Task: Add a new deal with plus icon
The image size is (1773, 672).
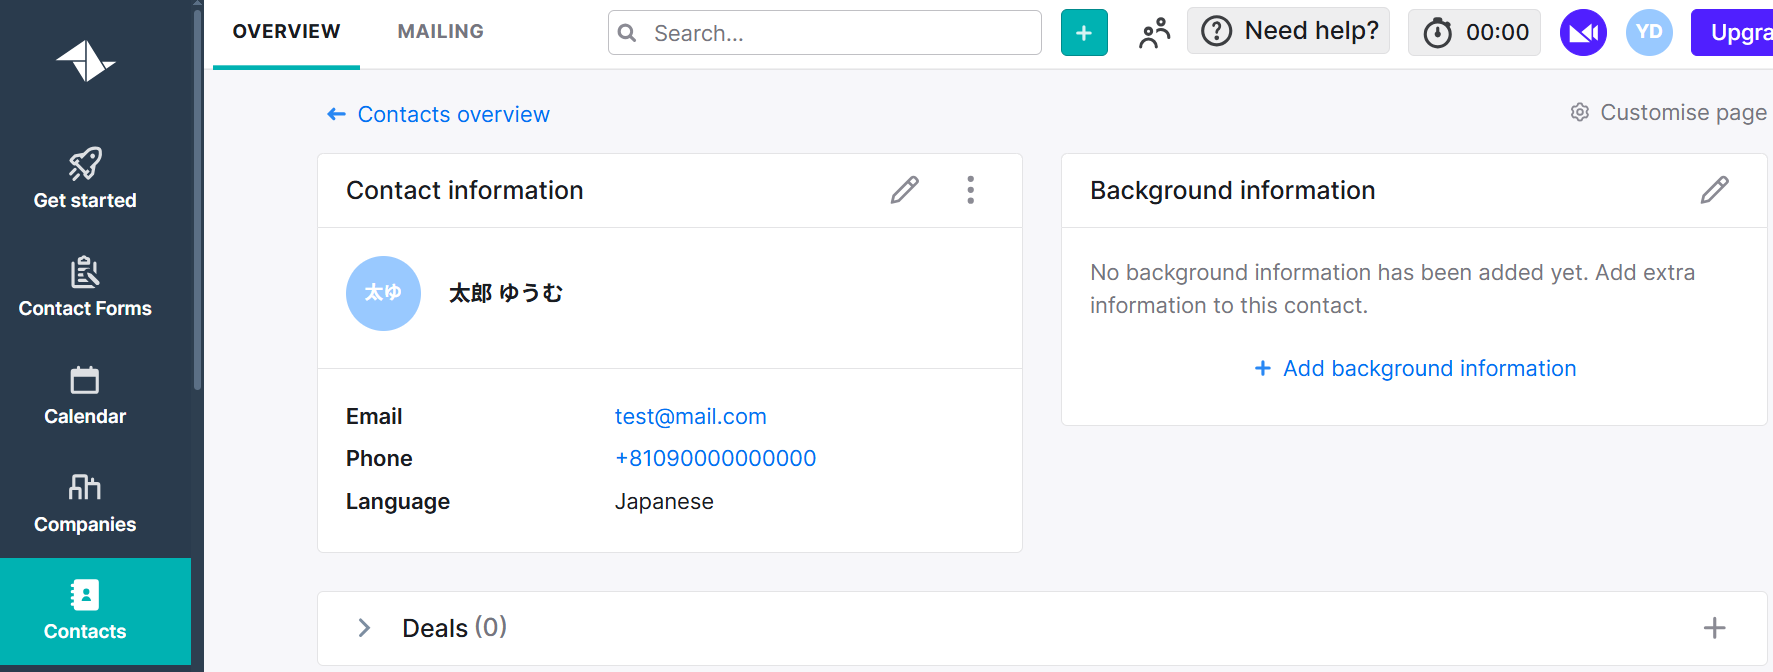Action: [1714, 628]
